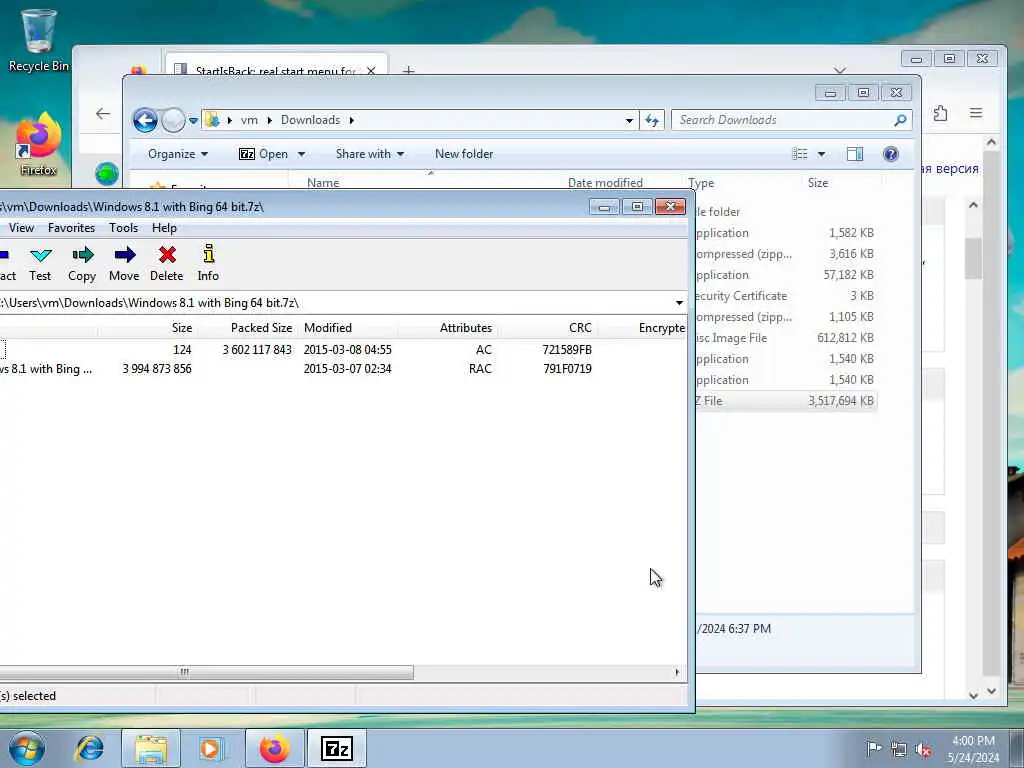Open the View menu in 7-Zip
The height and width of the screenshot is (768, 1024).
point(21,228)
